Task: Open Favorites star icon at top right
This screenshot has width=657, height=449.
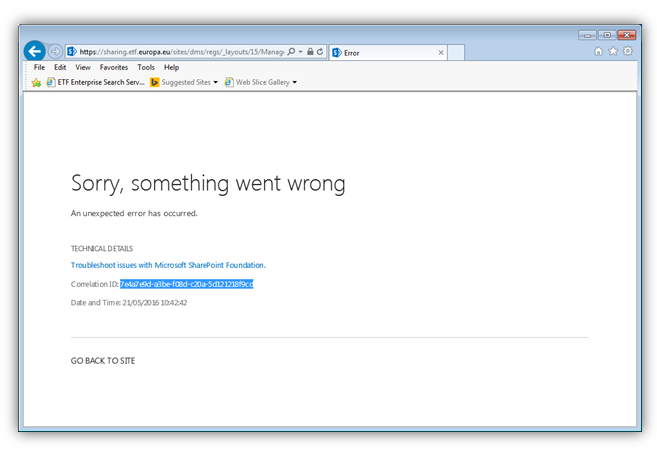Action: coord(613,52)
